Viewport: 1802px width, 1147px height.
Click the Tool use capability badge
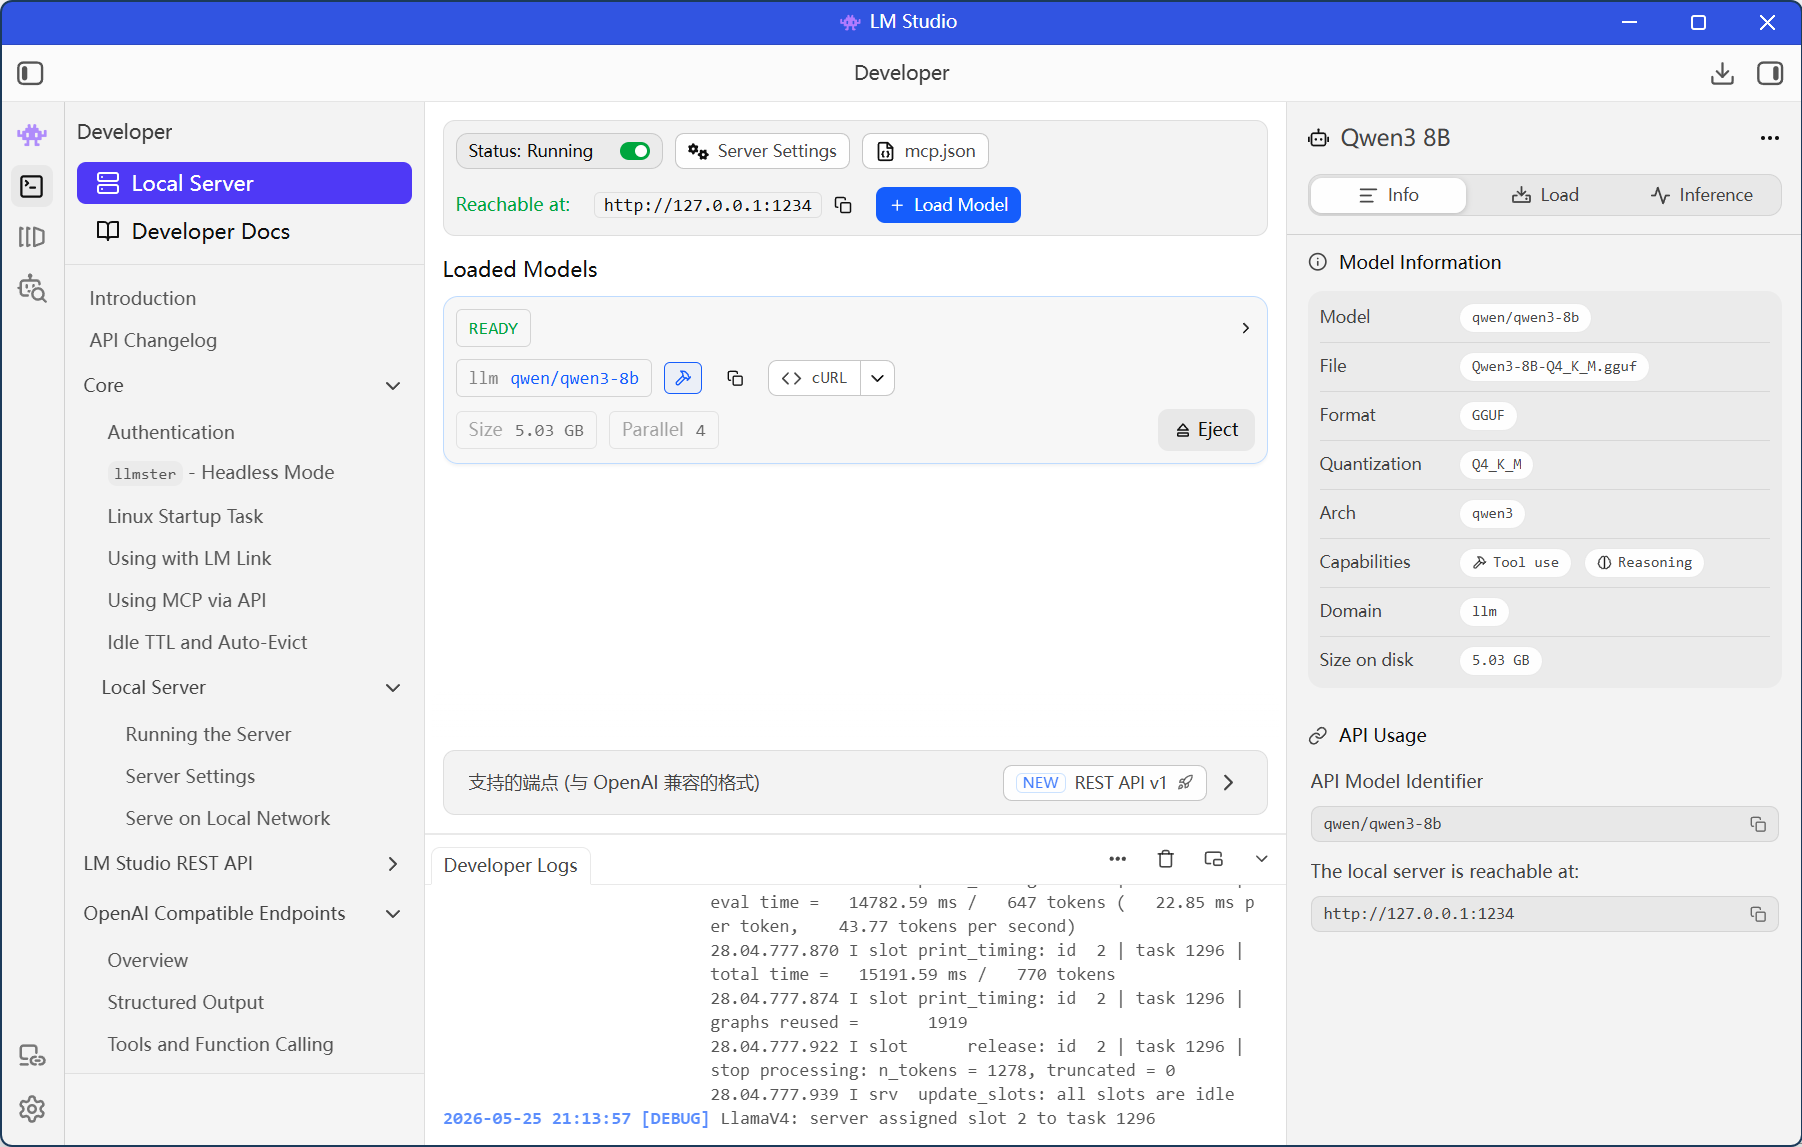(1515, 563)
